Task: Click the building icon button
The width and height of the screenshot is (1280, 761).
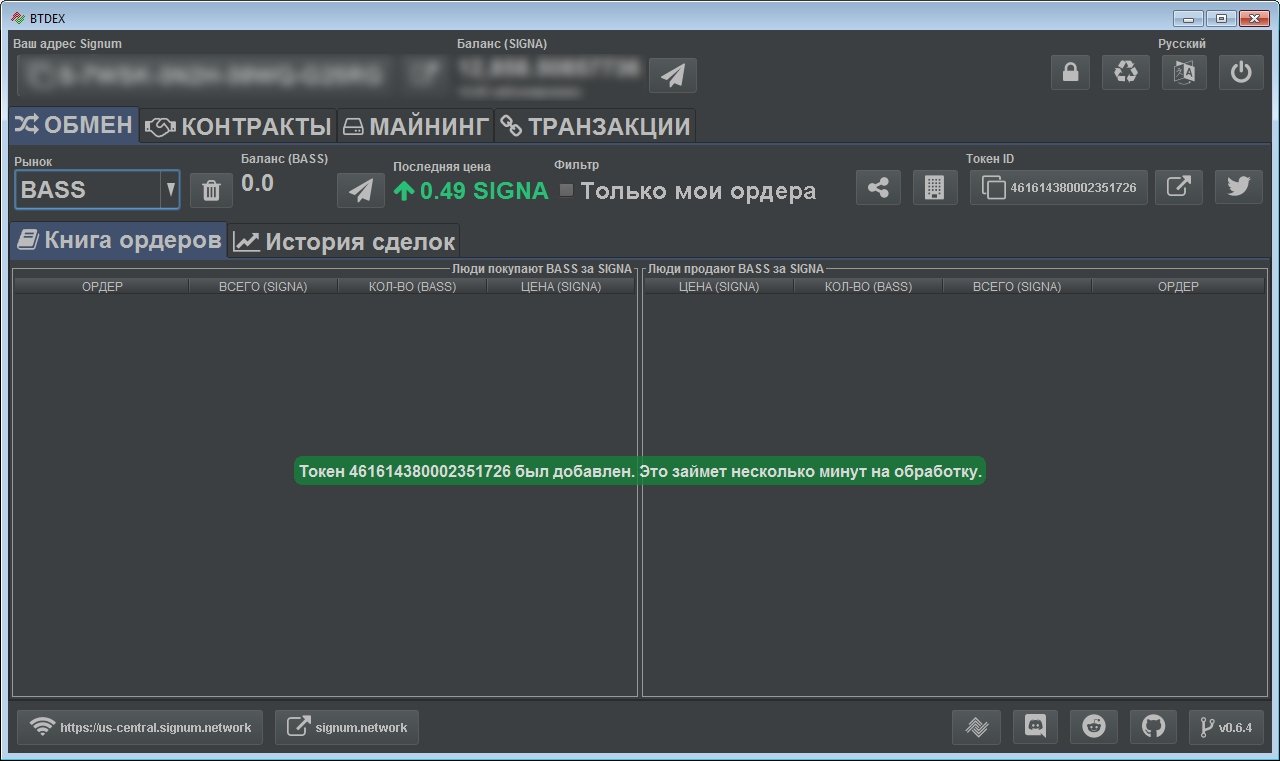Action: tap(935, 187)
